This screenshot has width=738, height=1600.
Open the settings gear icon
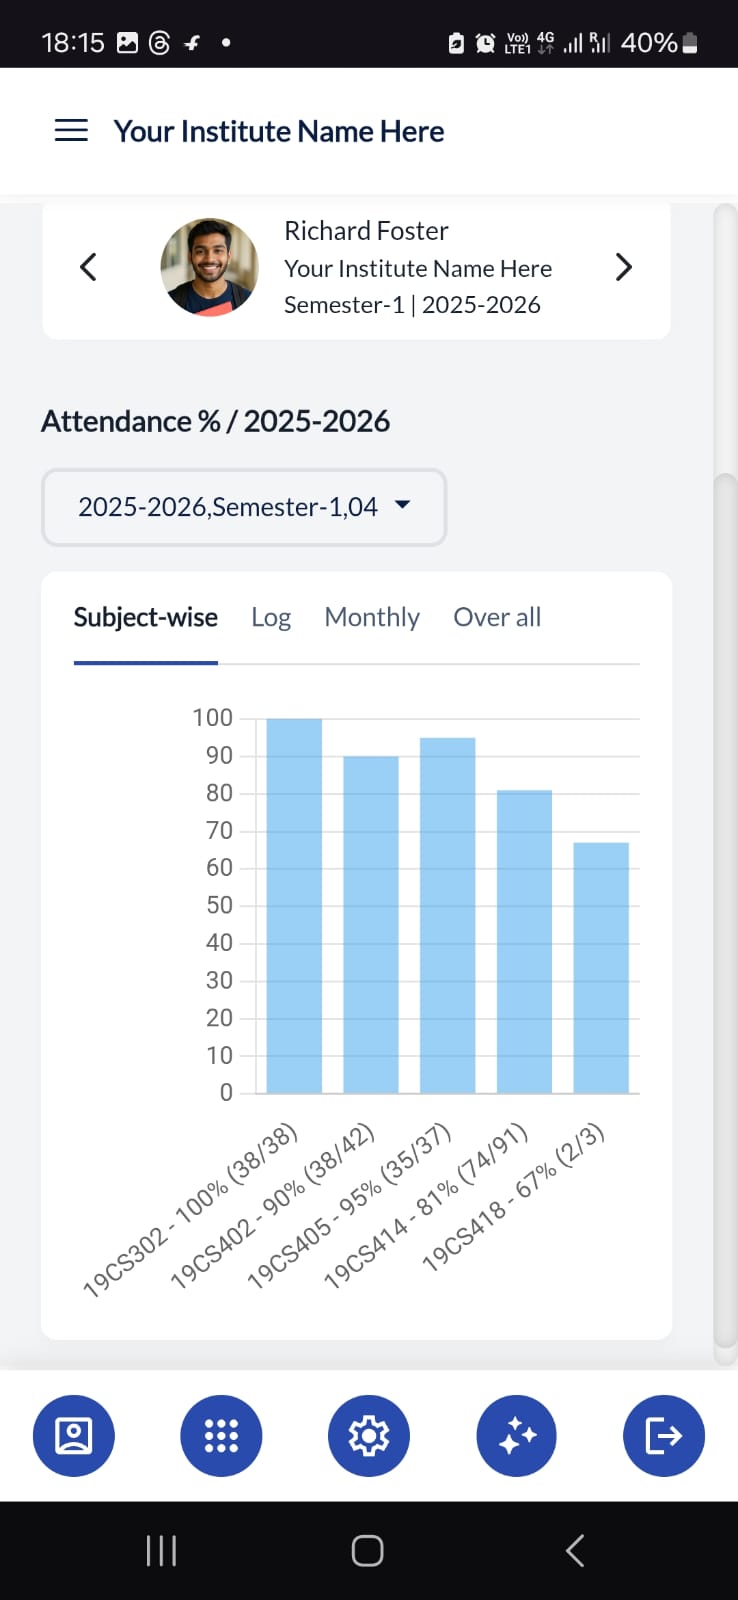pyautogui.click(x=368, y=1435)
